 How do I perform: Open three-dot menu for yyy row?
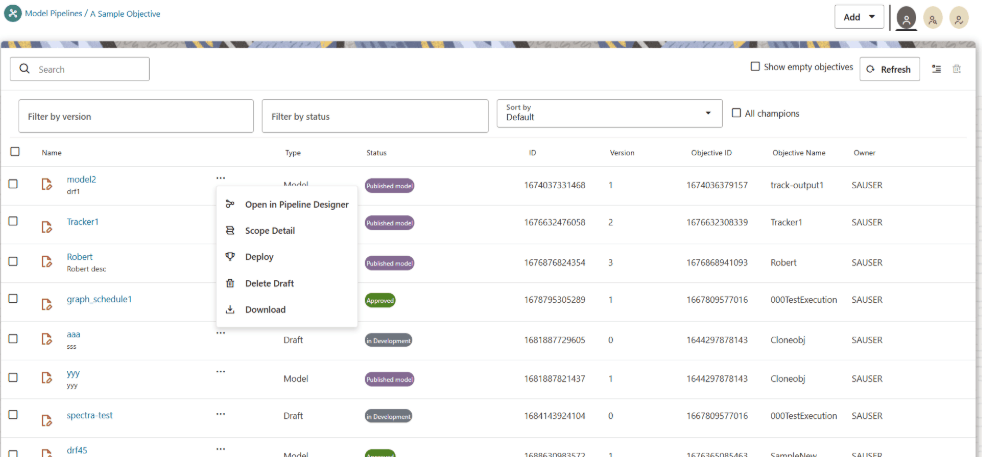coord(220,372)
